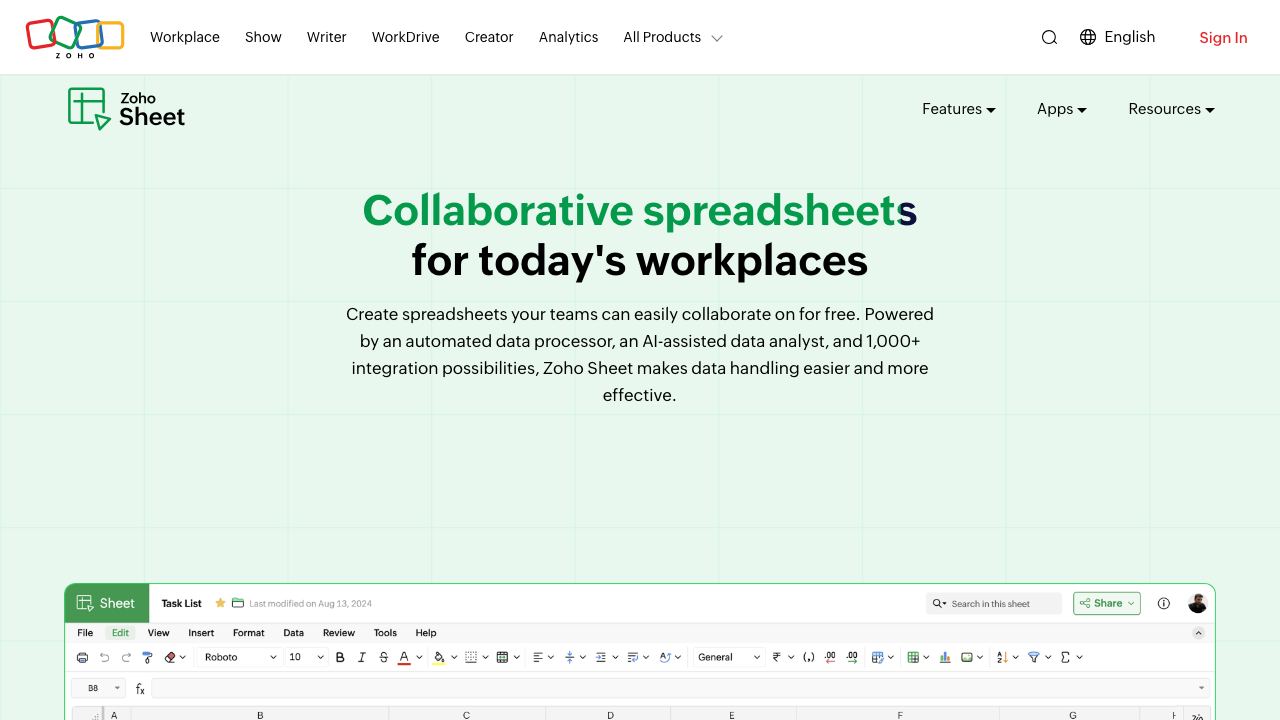Click the Search in this sheet field
The image size is (1280, 720).
[x=993, y=603]
